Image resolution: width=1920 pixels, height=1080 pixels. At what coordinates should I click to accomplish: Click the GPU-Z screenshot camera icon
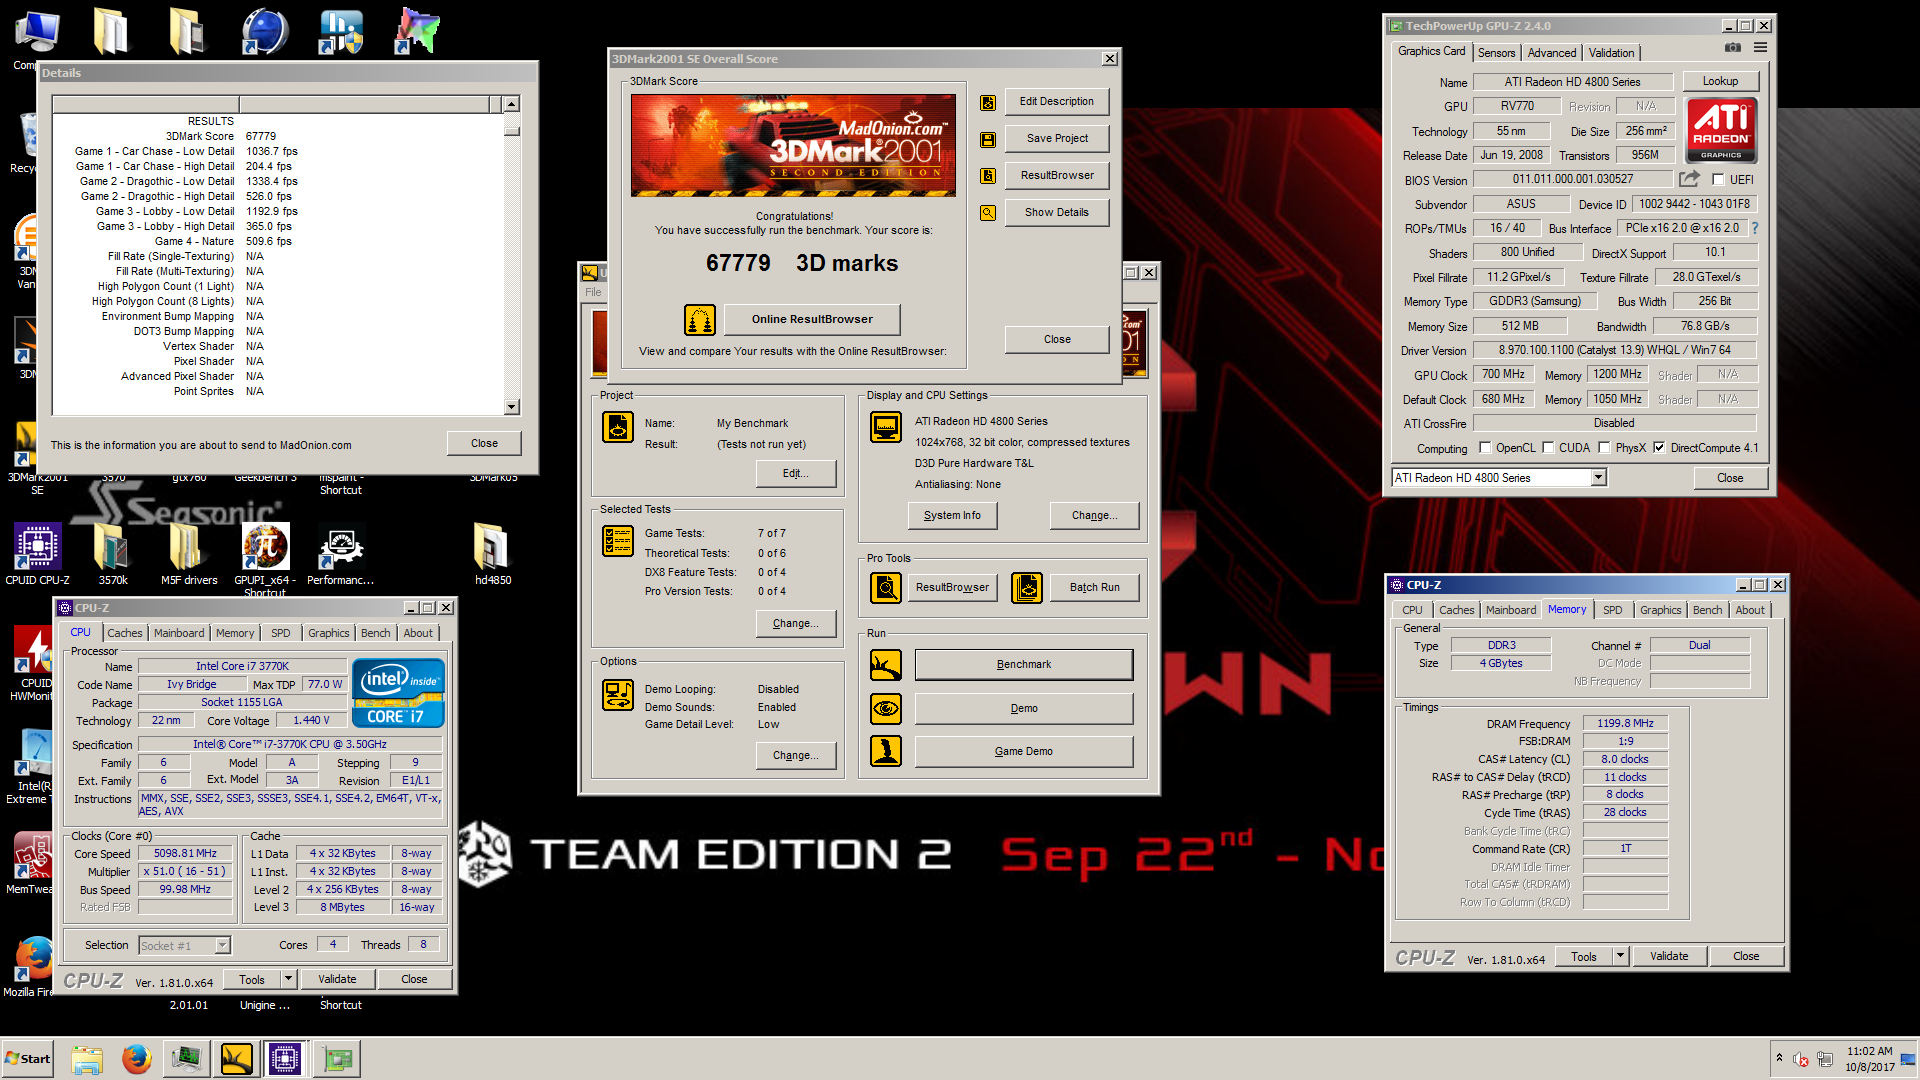point(1733,48)
